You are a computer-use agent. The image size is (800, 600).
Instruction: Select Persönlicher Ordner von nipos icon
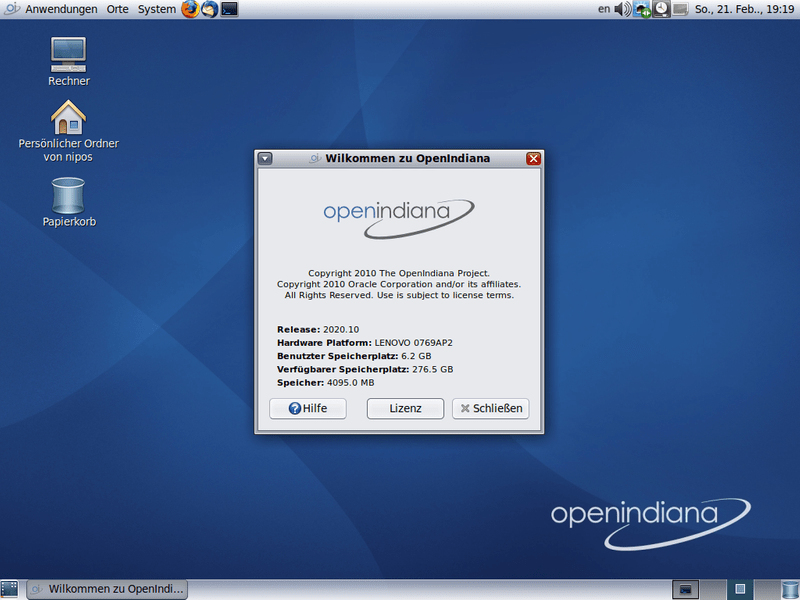[68, 132]
